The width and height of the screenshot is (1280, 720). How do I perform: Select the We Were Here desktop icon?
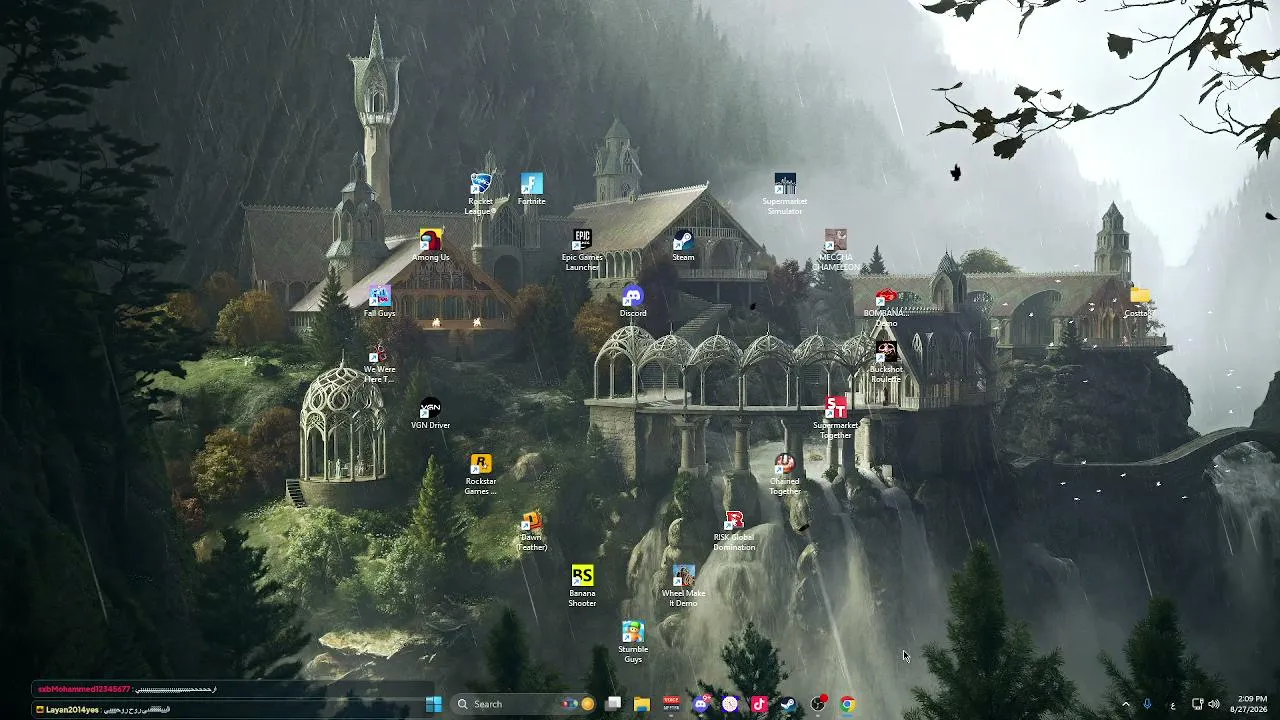click(380, 363)
